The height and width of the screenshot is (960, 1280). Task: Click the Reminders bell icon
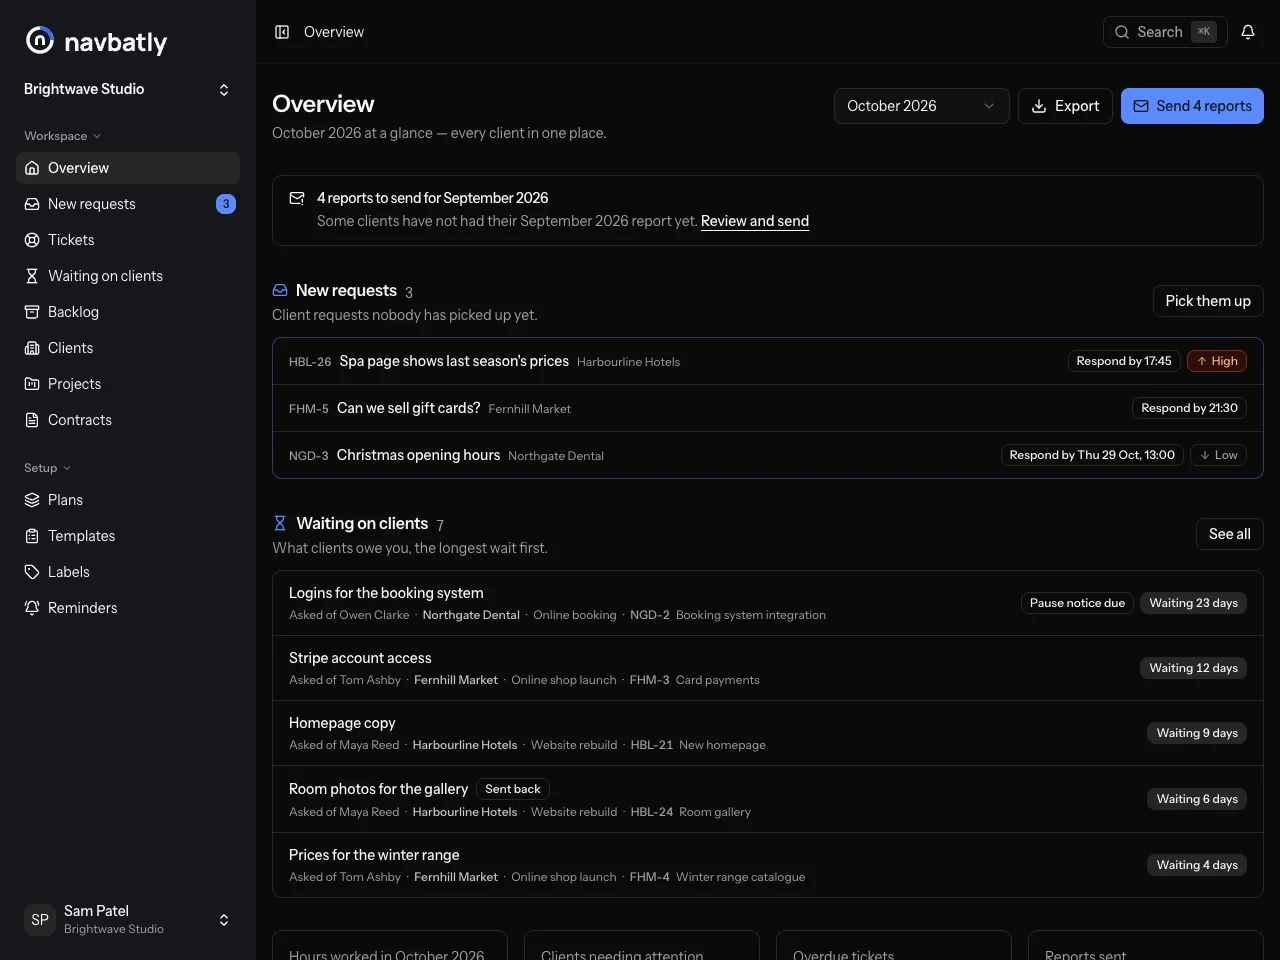pos(32,608)
